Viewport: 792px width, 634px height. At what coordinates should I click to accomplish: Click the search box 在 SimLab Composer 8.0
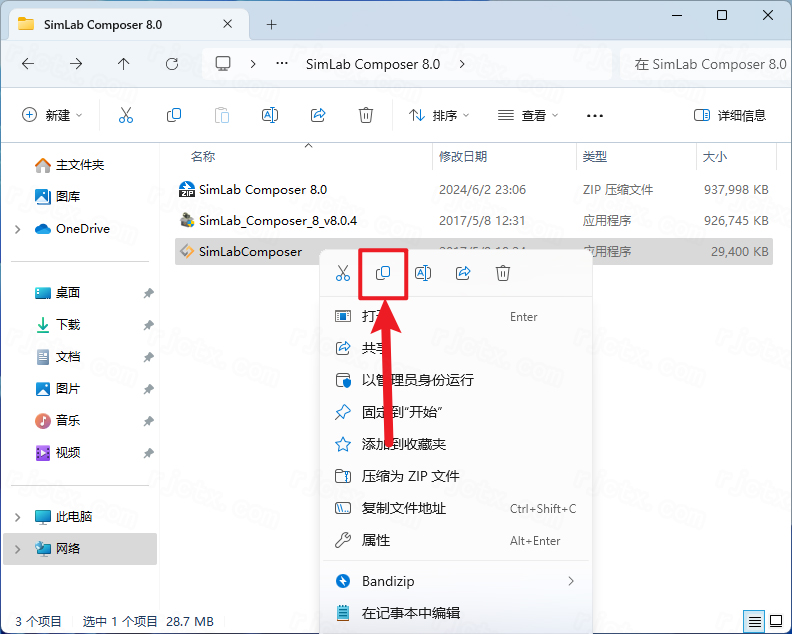point(706,64)
